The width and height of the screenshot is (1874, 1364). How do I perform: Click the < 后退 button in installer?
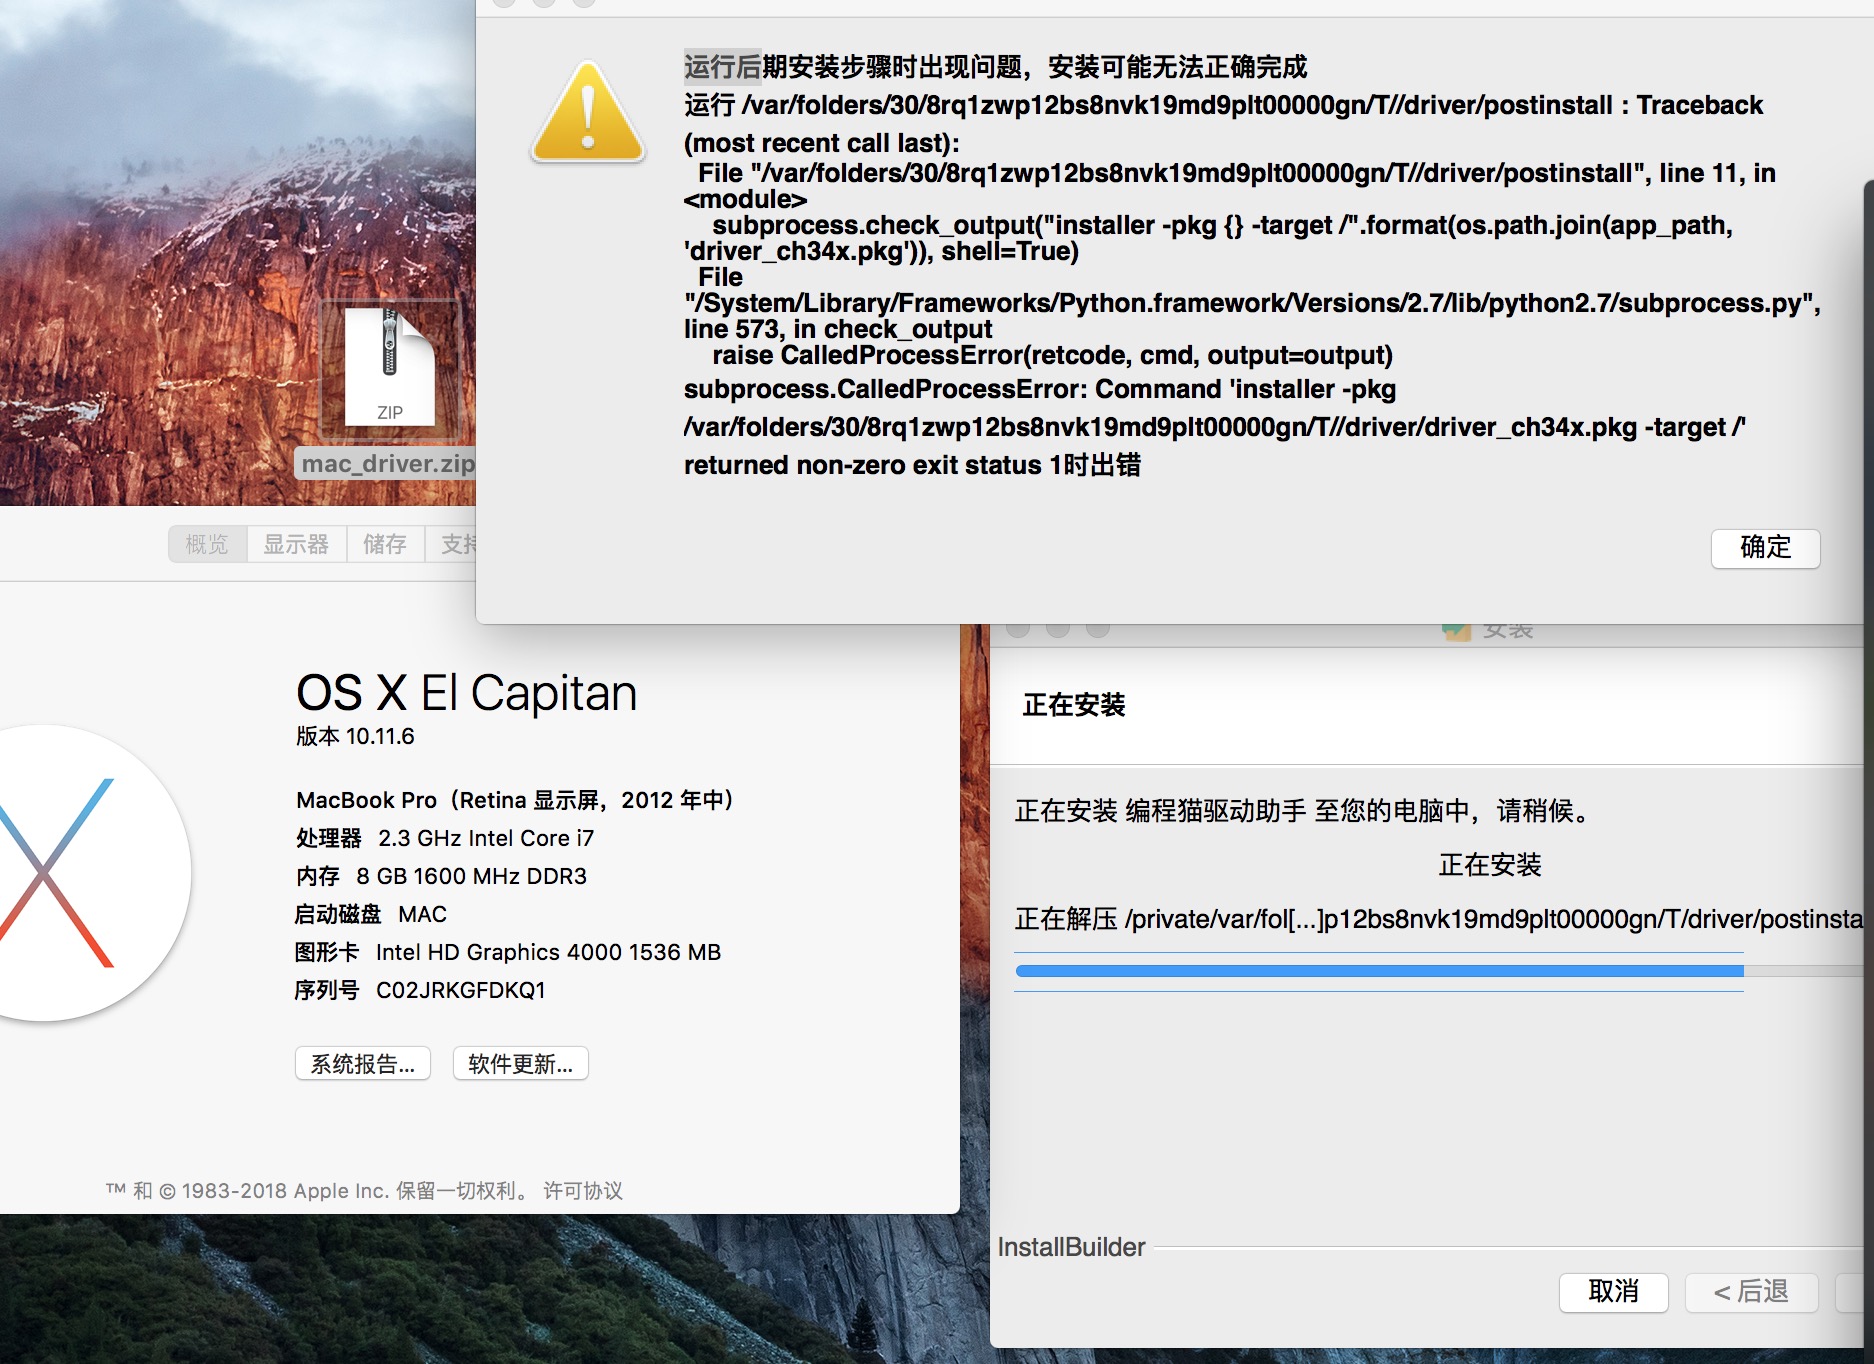pos(1751,1292)
